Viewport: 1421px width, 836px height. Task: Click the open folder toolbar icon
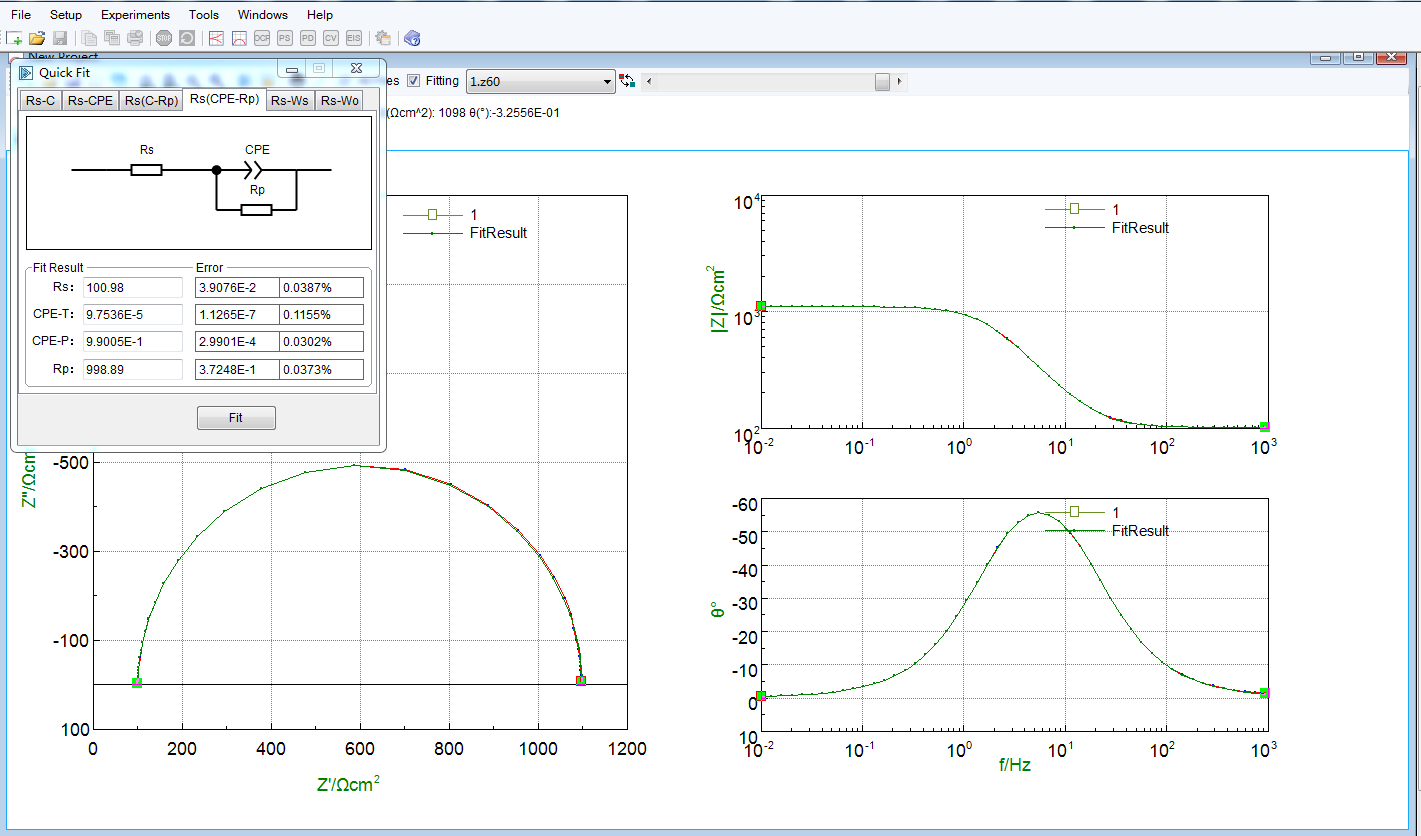[x=37, y=38]
